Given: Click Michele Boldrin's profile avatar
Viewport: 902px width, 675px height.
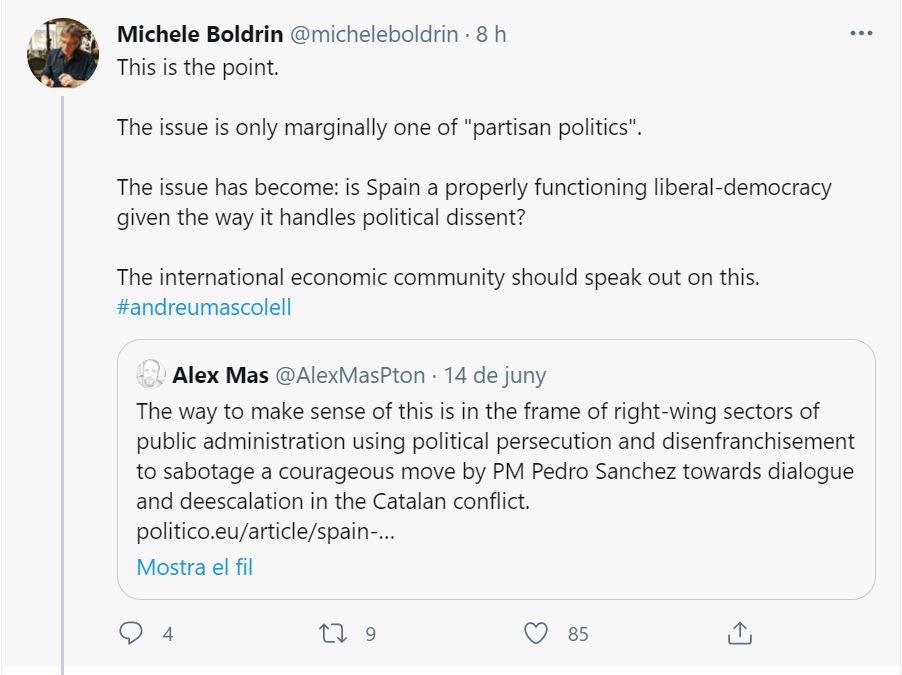Looking at the screenshot, I should pos(62,53).
